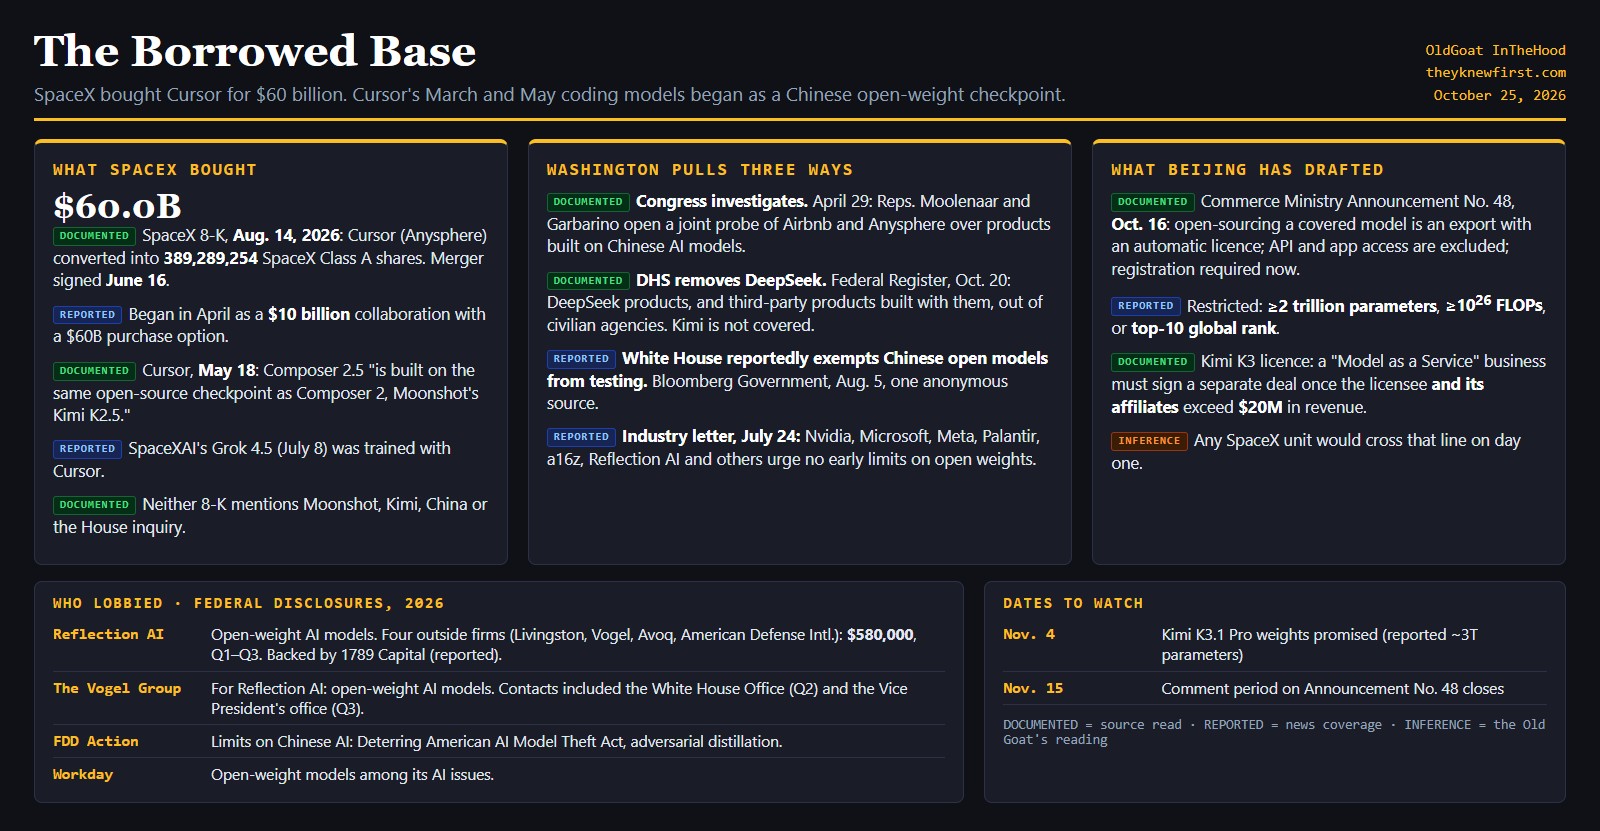The width and height of the screenshot is (1600, 831).
Task: Select the 'Workday' row label
Action: point(83,774)
